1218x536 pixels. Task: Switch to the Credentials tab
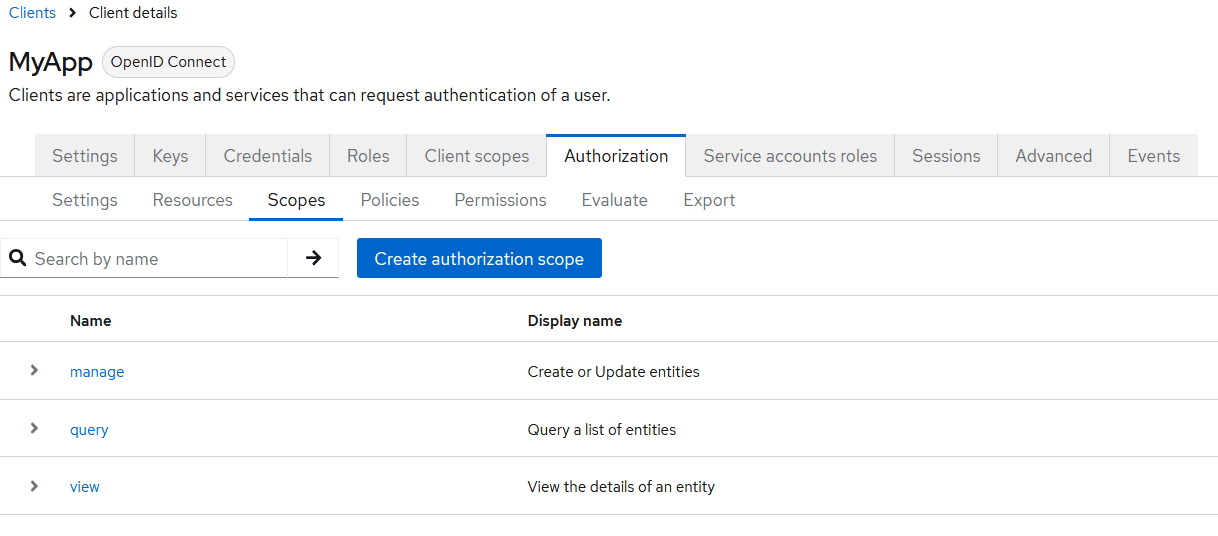pyautogui.click(x=267, y=156)
